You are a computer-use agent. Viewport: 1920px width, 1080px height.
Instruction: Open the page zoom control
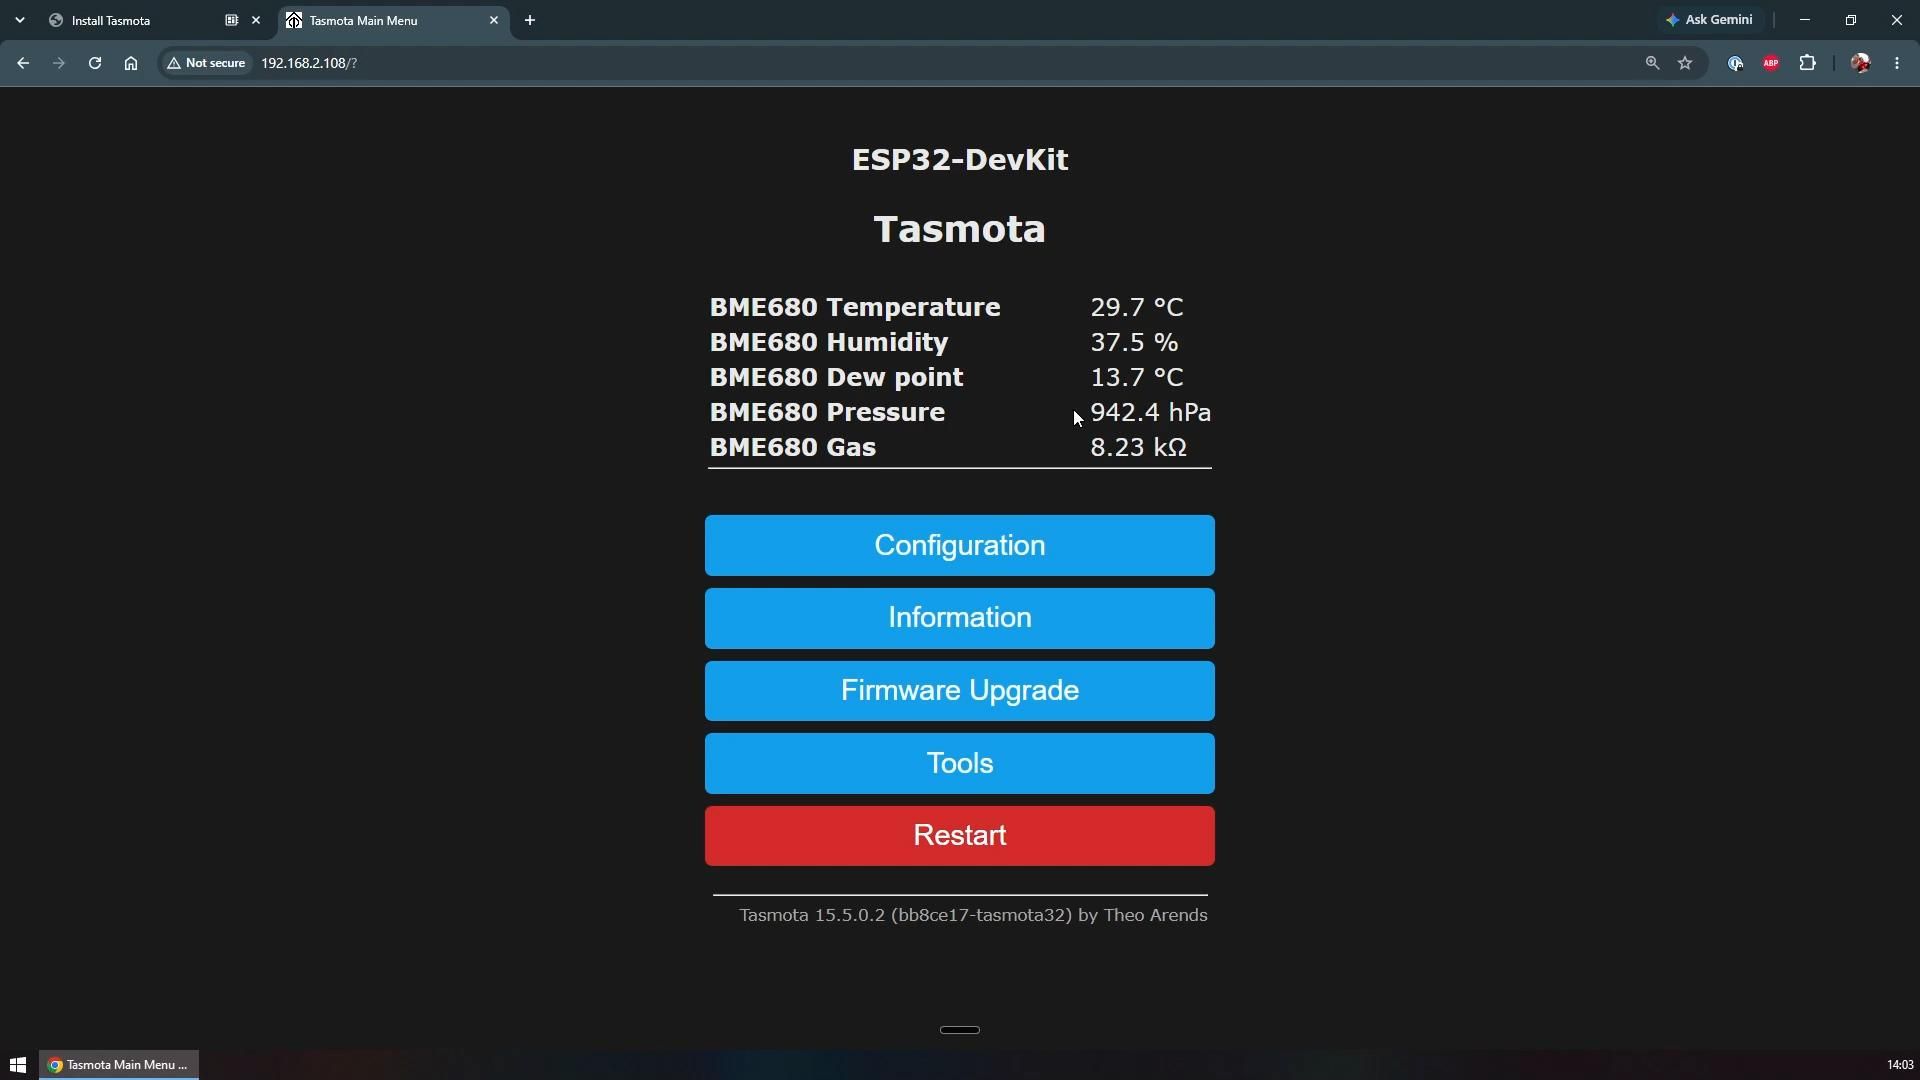point(1652,63)
